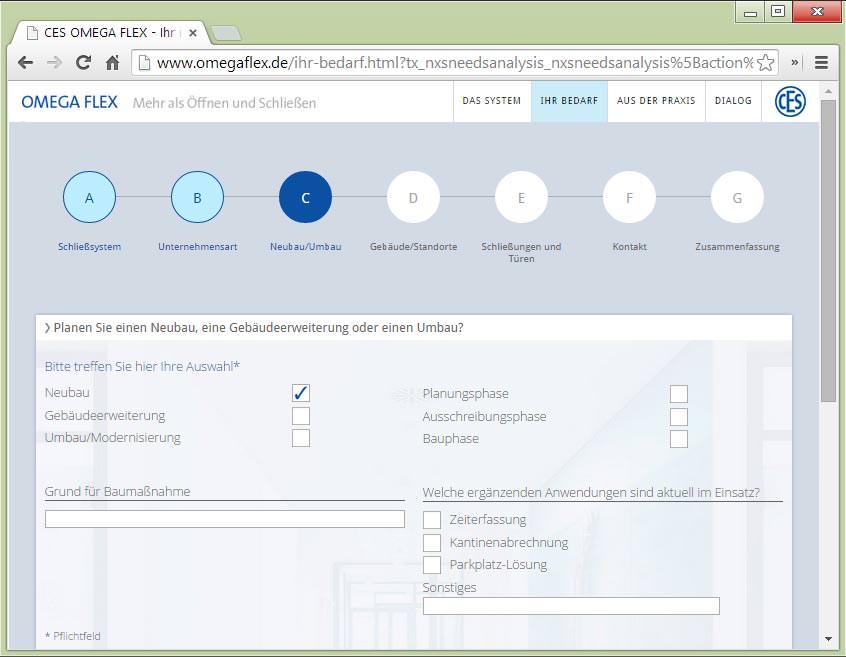Switch to the CES OMEGA FLEX tab

tap(110, 33)
